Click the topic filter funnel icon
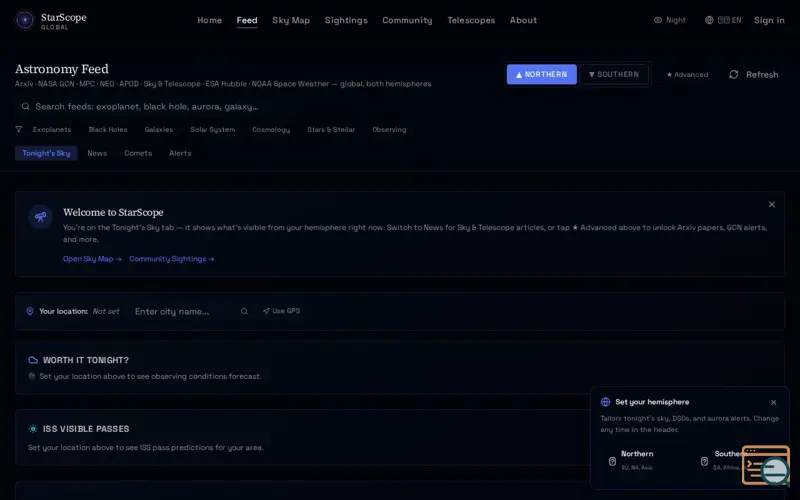This screenshot has height=500, width=800. click(x=19, y=130)
